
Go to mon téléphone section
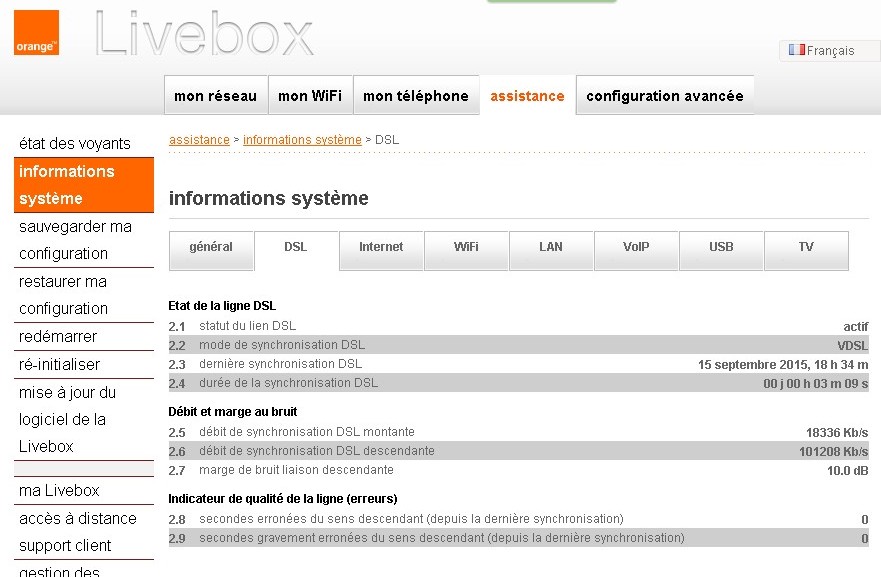416,96
